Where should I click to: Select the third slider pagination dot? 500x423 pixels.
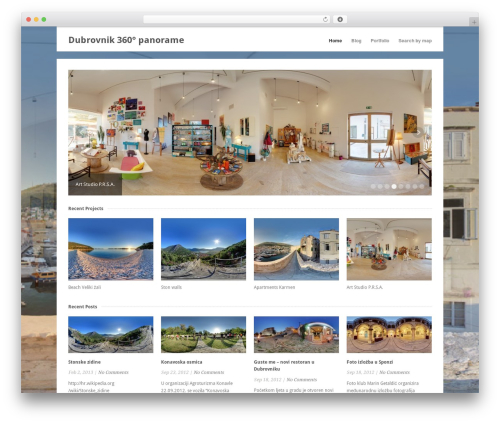[387, 186]
